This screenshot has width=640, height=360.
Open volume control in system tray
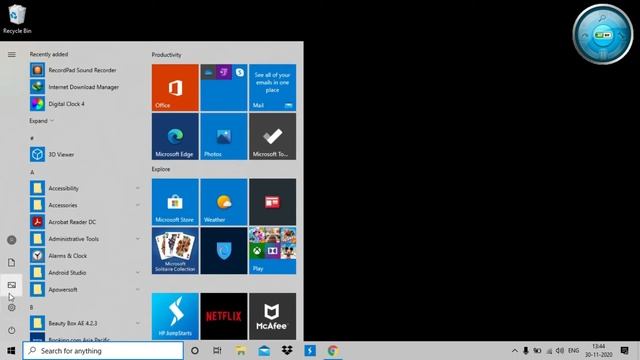pyautogui.click(x=560, y=351)
